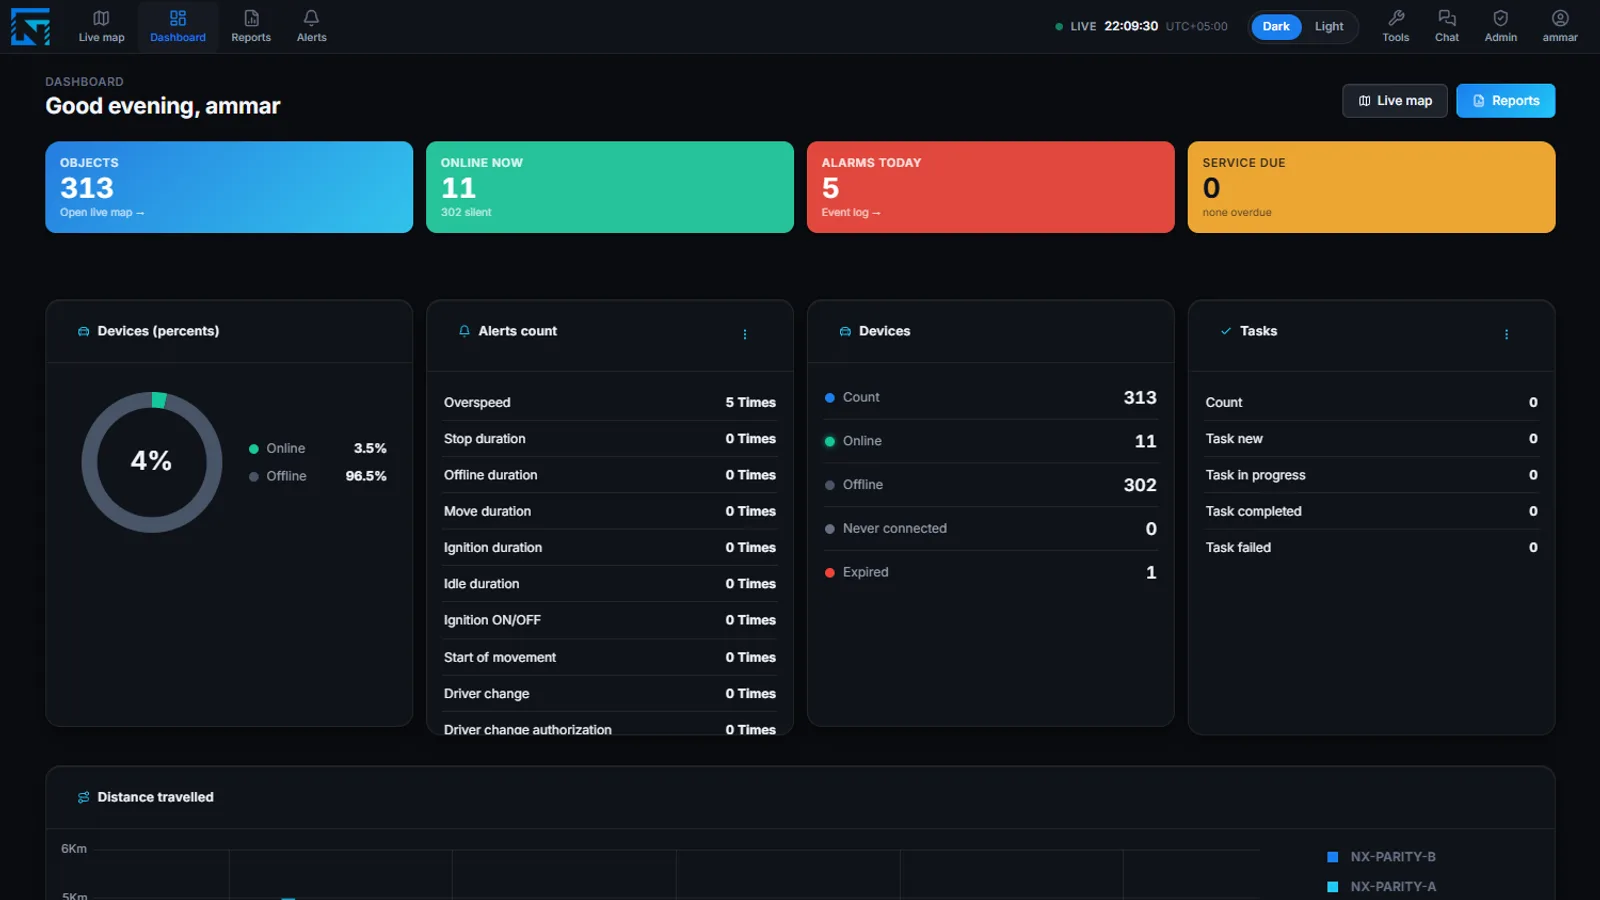Select the Driver change alert row

[x=610, y=694]
